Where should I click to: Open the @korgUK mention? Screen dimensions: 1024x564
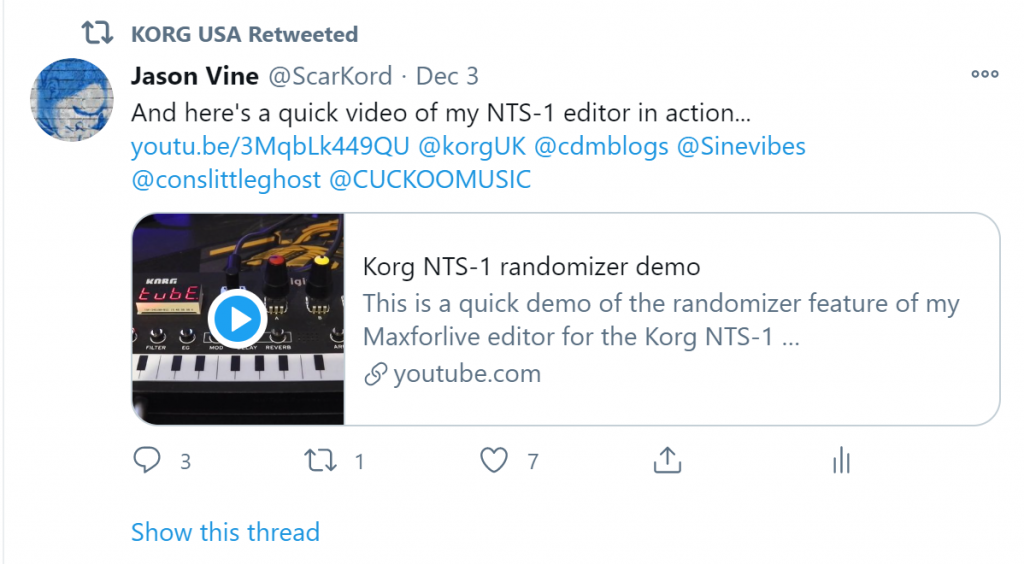click(471, 147)
